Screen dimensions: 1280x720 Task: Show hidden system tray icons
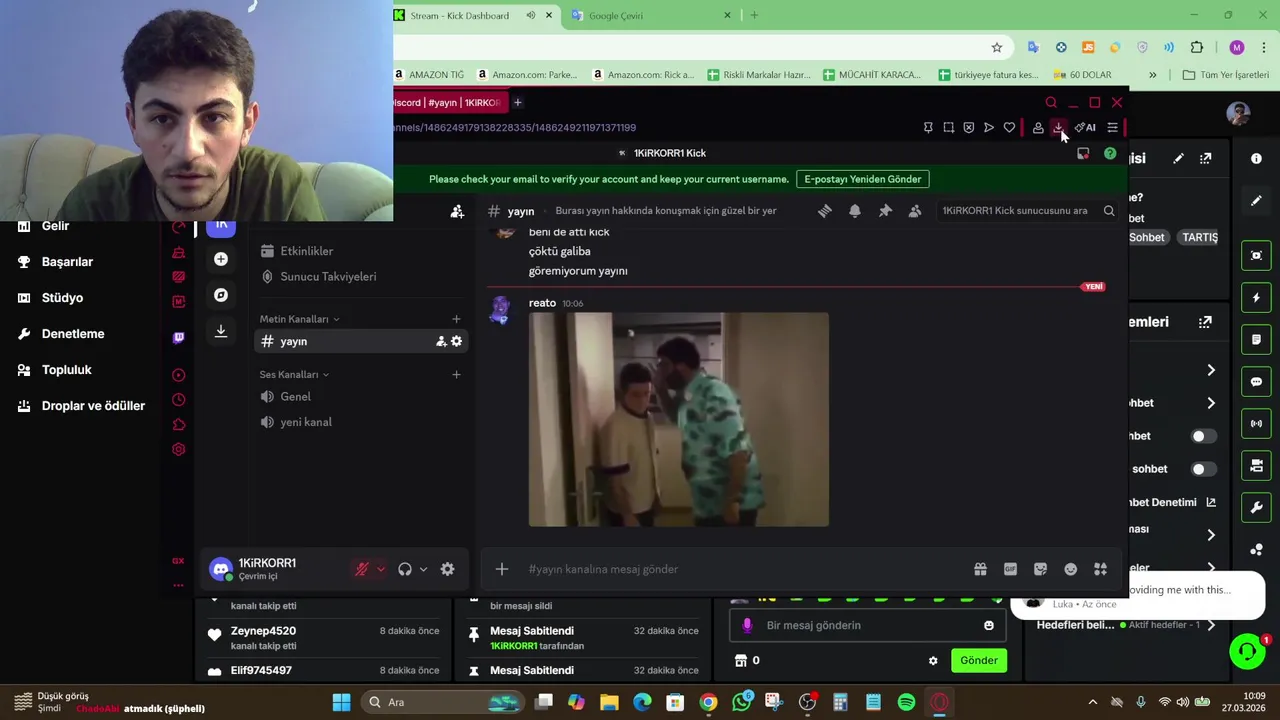[1092, 702]
